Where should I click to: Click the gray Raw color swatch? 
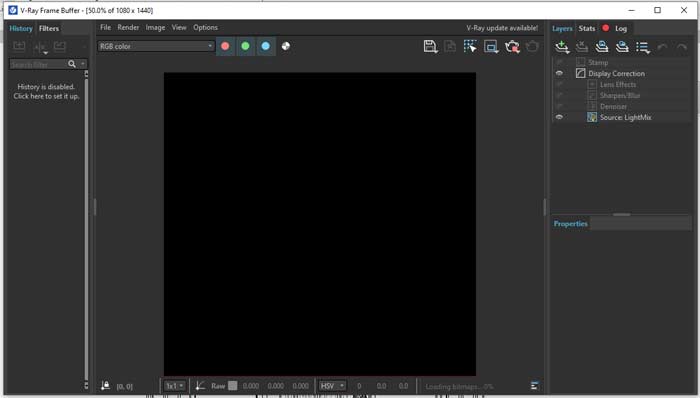pyautogui.click(x=233, y=386)
